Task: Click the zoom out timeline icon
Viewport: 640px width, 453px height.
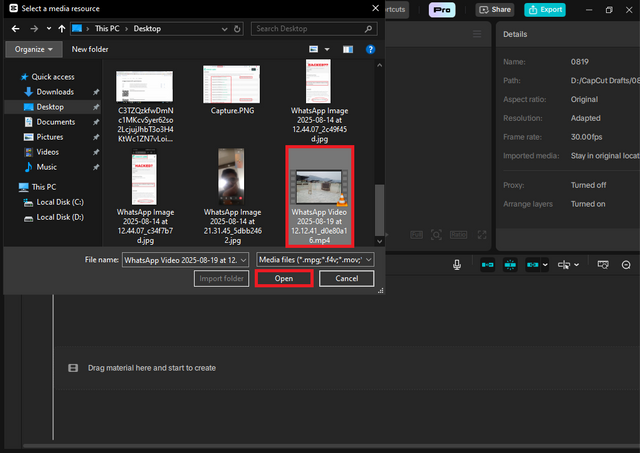Action: coord(626,265)
